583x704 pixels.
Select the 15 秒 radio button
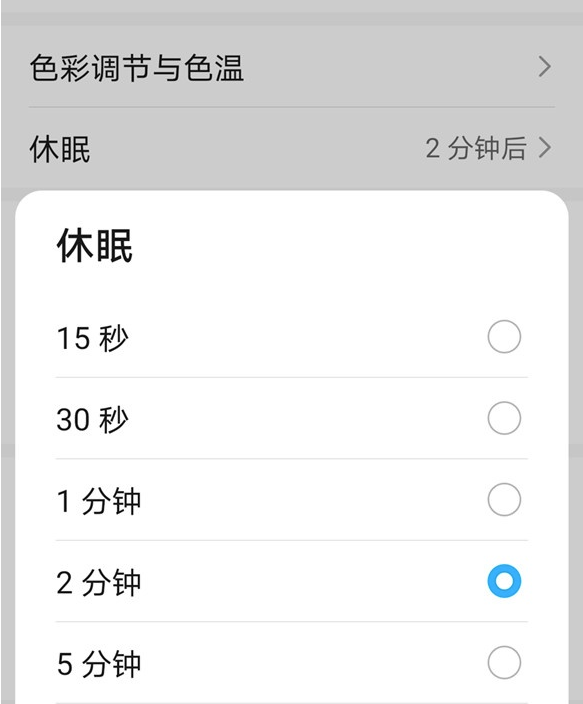[504, 337]
